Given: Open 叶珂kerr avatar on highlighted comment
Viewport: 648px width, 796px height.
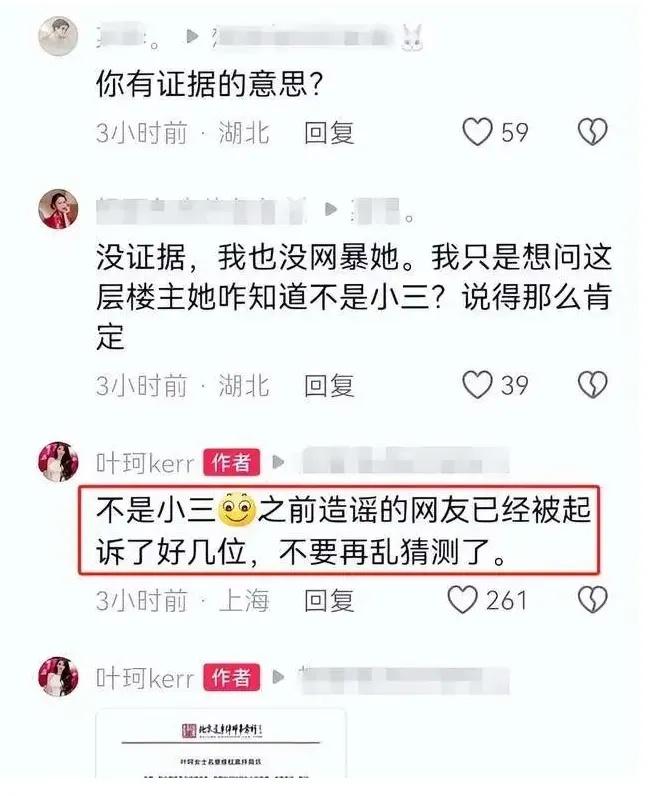Looking at the screenshot, I should [58, 461].
